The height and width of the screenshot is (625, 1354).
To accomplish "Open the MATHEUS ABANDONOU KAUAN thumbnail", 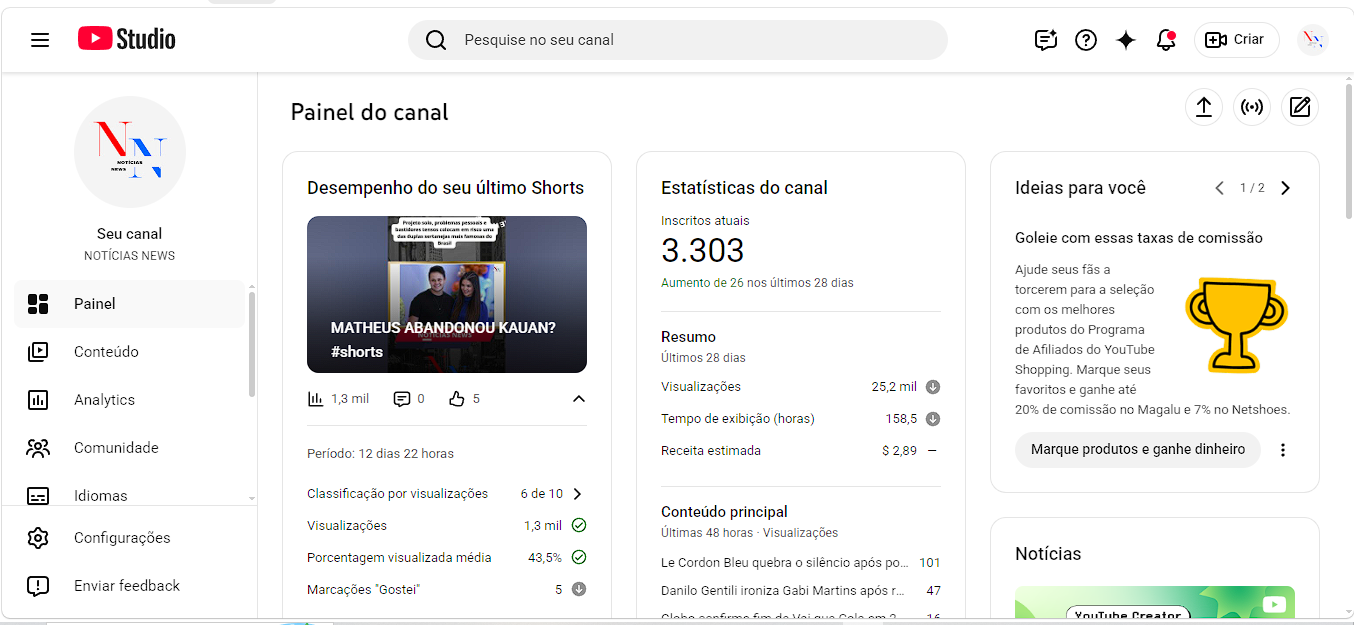I will 447,295.
